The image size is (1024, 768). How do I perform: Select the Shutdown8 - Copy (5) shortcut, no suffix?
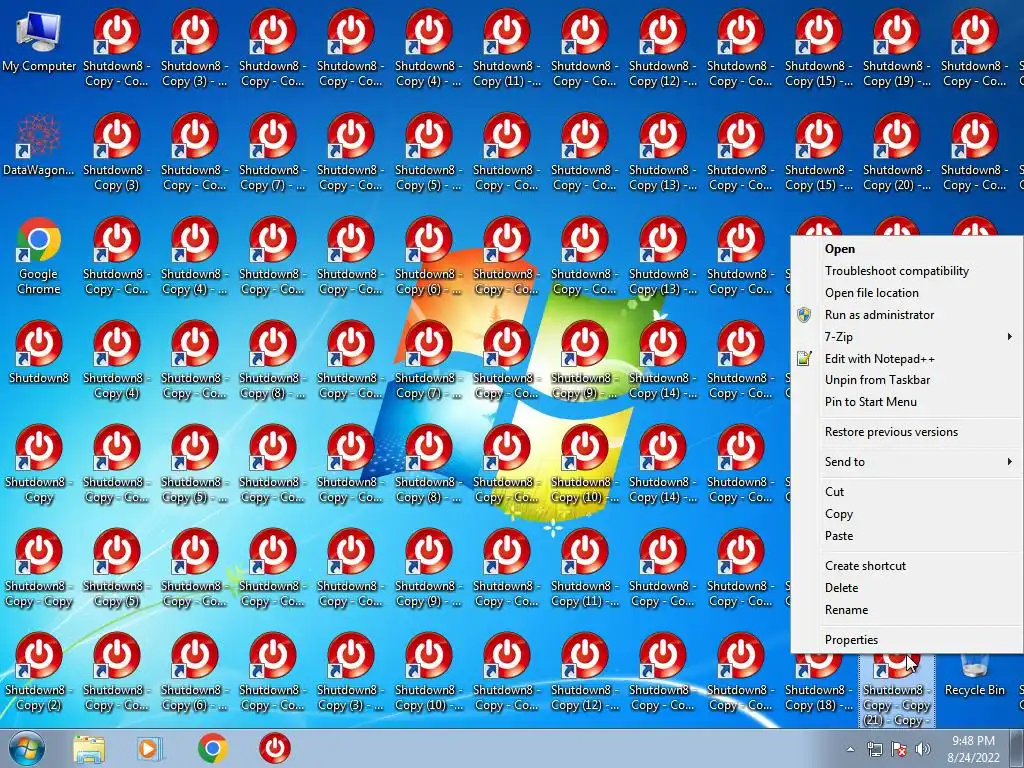tap(116, 568)
